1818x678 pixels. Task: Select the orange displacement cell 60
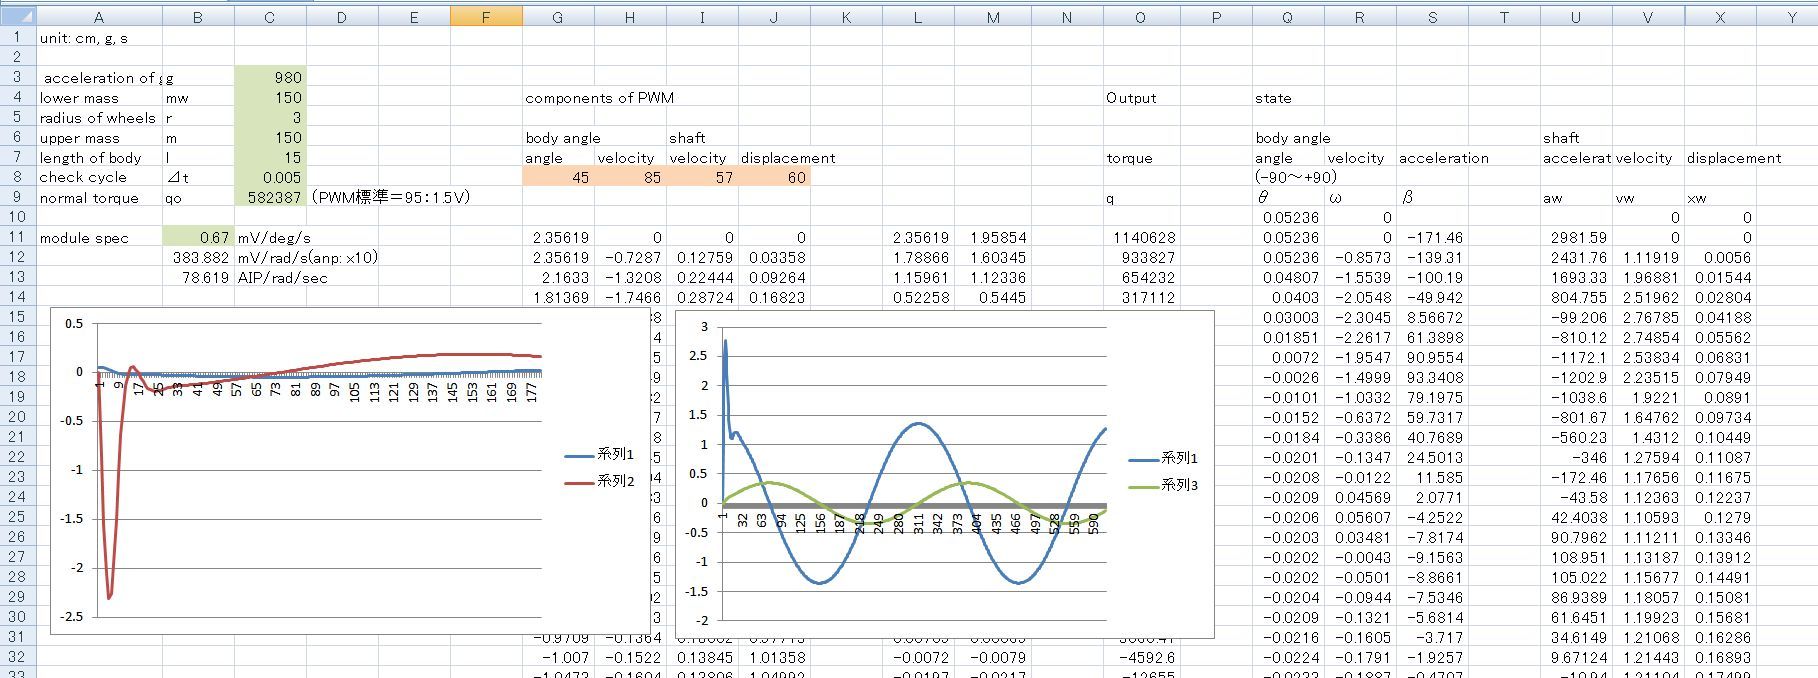[774, 177]
